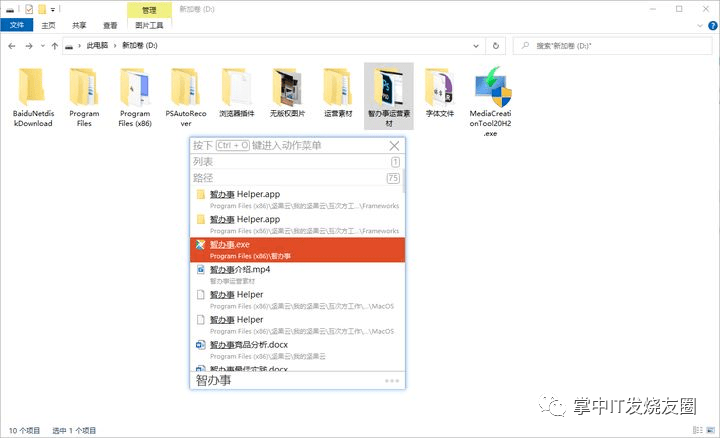
Task: Switch to large icons view in status bar
Action: [x=711, y=430]
